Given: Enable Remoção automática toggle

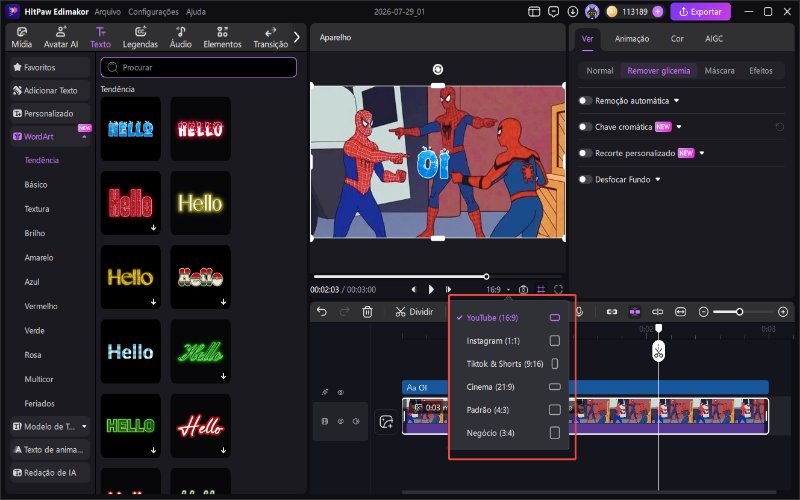Looking at the screenshot, I should click(x=585, y=101).
